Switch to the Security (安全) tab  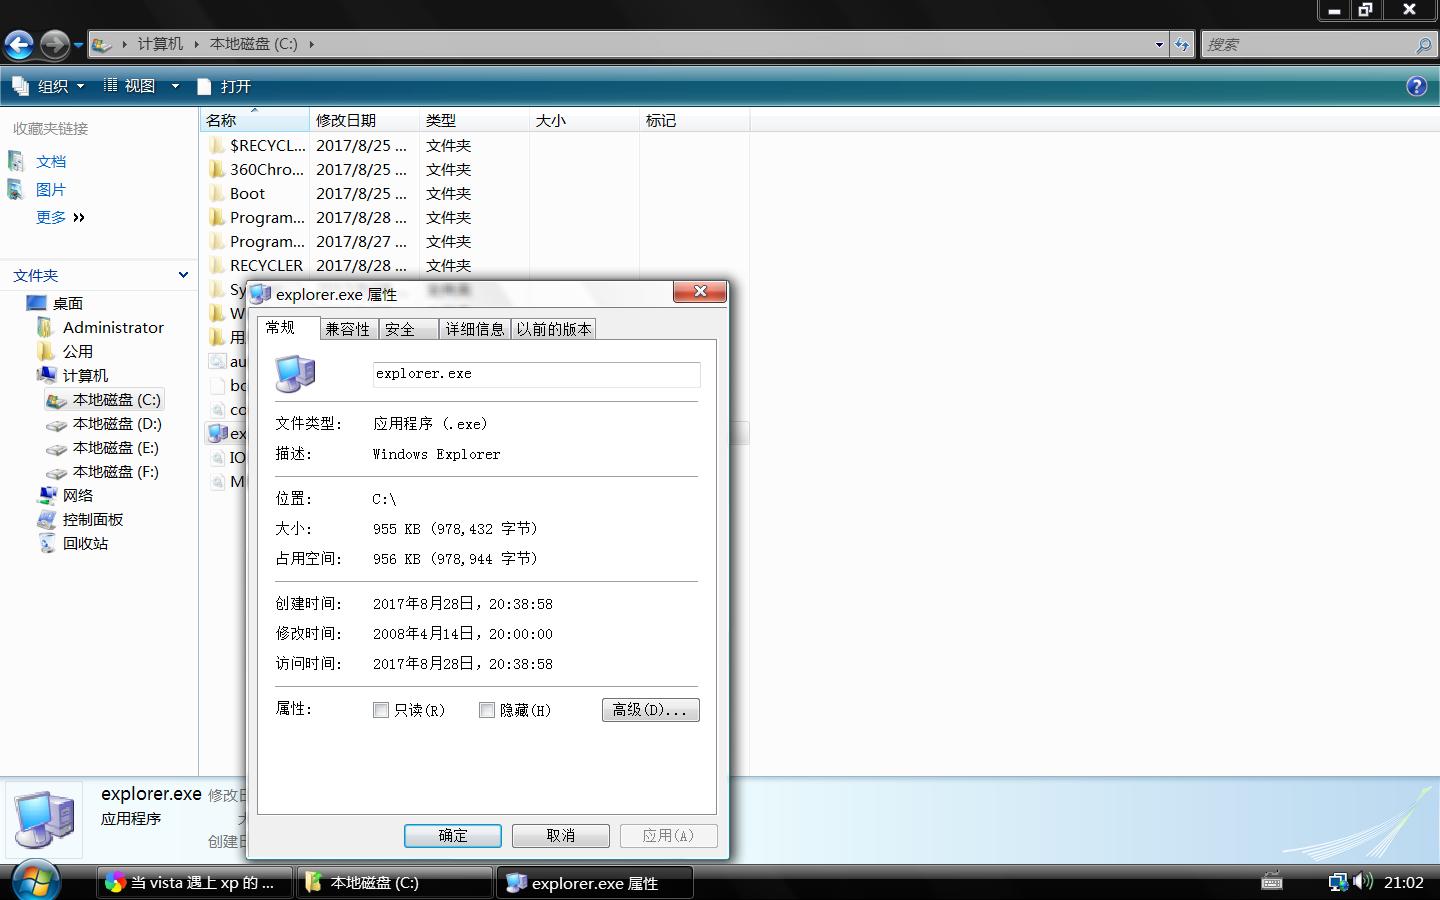pyautogui.click(x=408, y=329)
